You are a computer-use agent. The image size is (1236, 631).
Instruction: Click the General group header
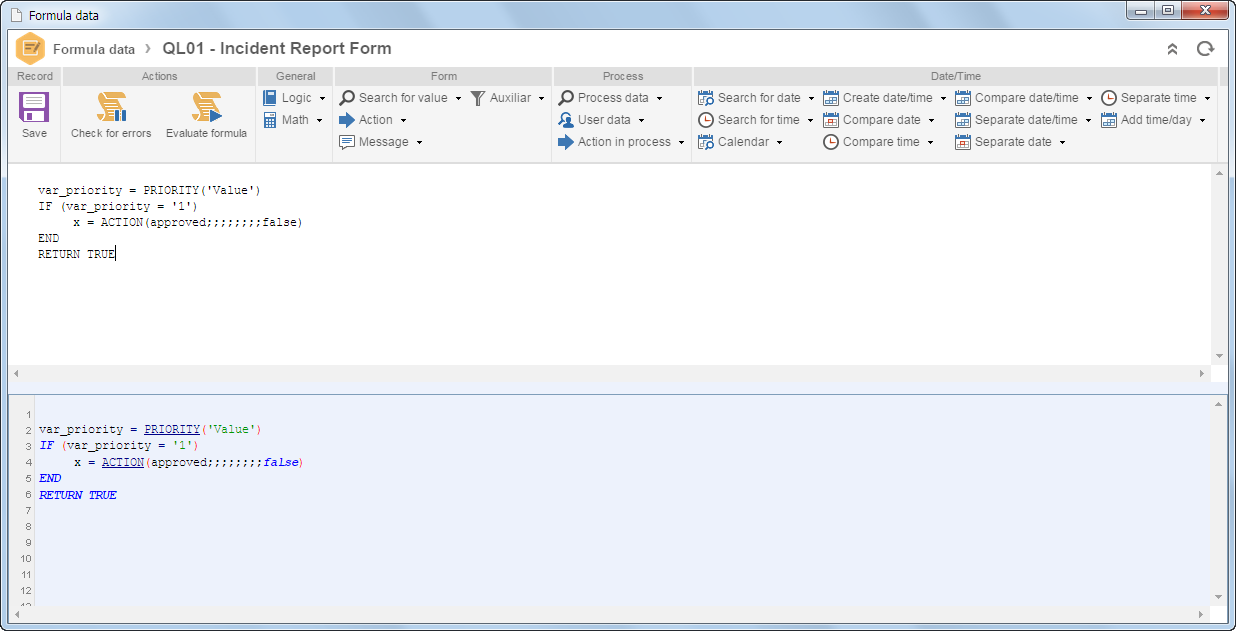point(295,76)
